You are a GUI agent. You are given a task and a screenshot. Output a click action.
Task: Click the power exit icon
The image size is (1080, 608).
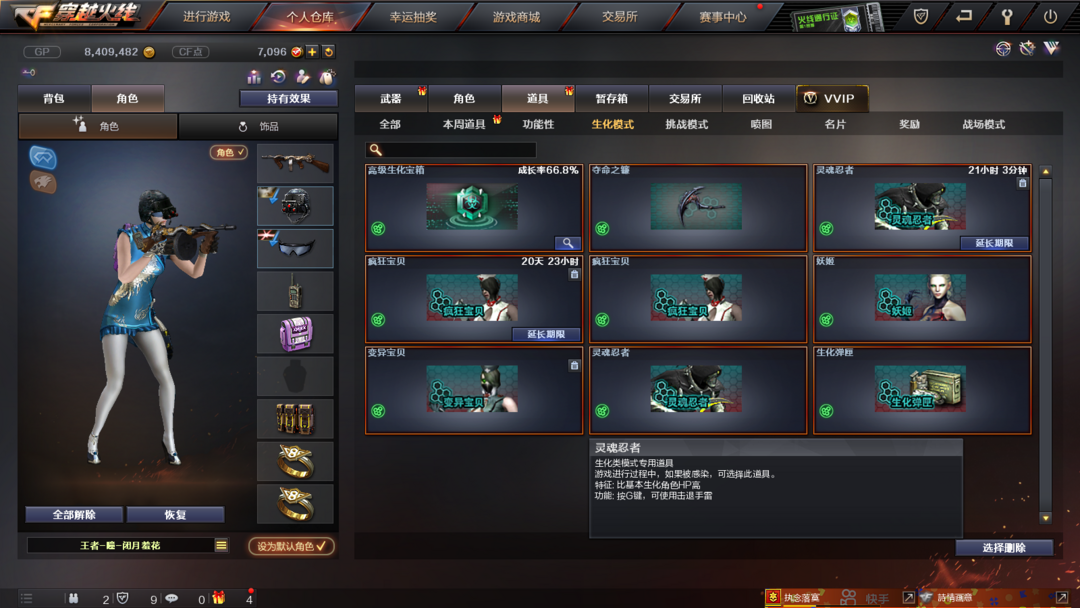[x=1050, y=17]
